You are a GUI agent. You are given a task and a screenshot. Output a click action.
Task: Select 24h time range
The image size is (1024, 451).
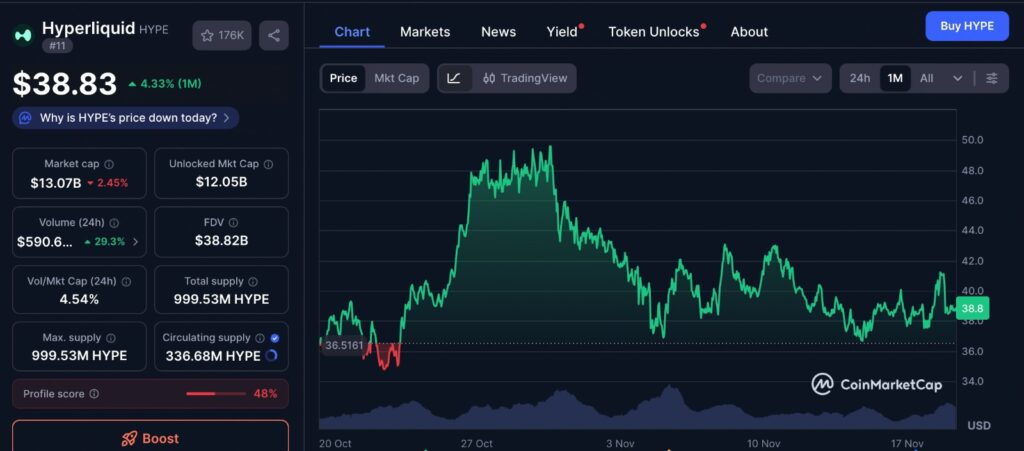pyautogui.click(x=859, y=78)
